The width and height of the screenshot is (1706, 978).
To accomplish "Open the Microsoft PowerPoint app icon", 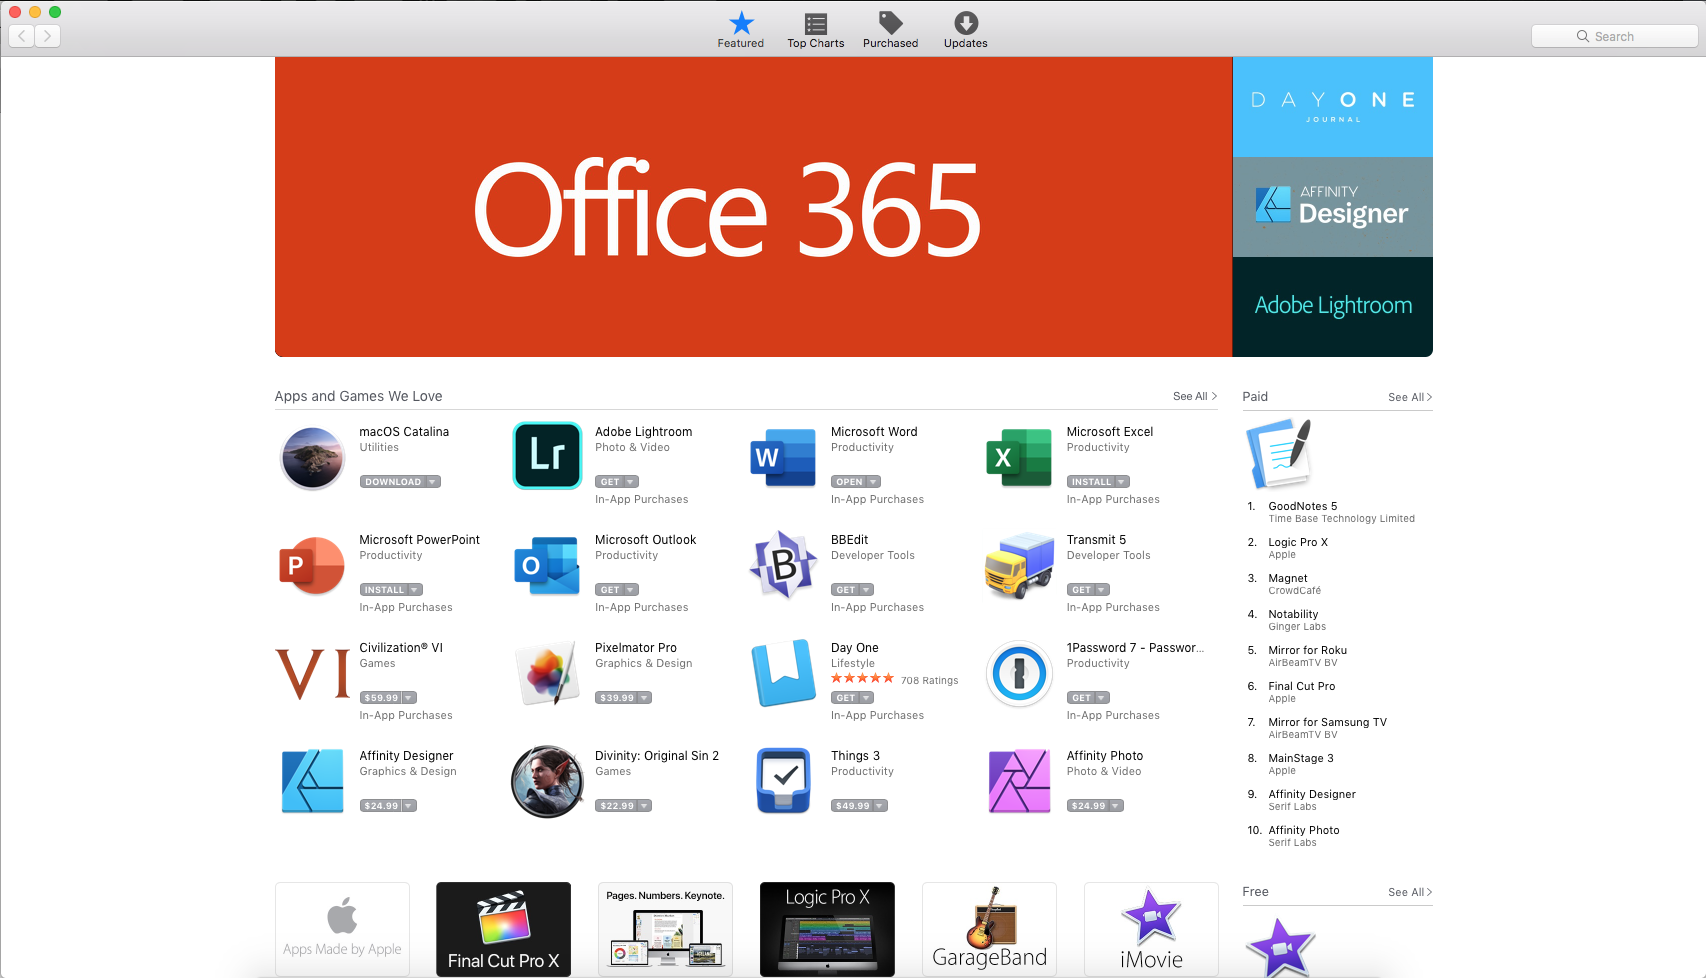I will [312, 565].
